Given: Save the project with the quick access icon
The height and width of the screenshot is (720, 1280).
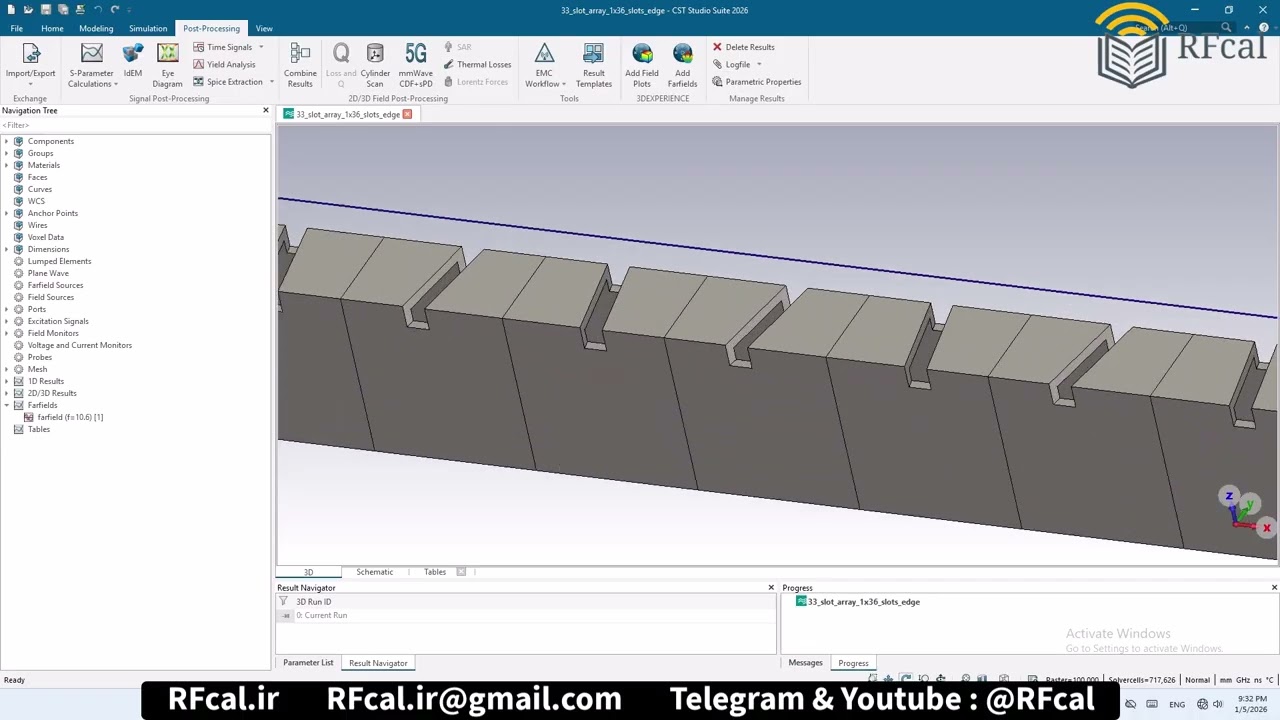Looking at the screenshot, I should [45, 10].
